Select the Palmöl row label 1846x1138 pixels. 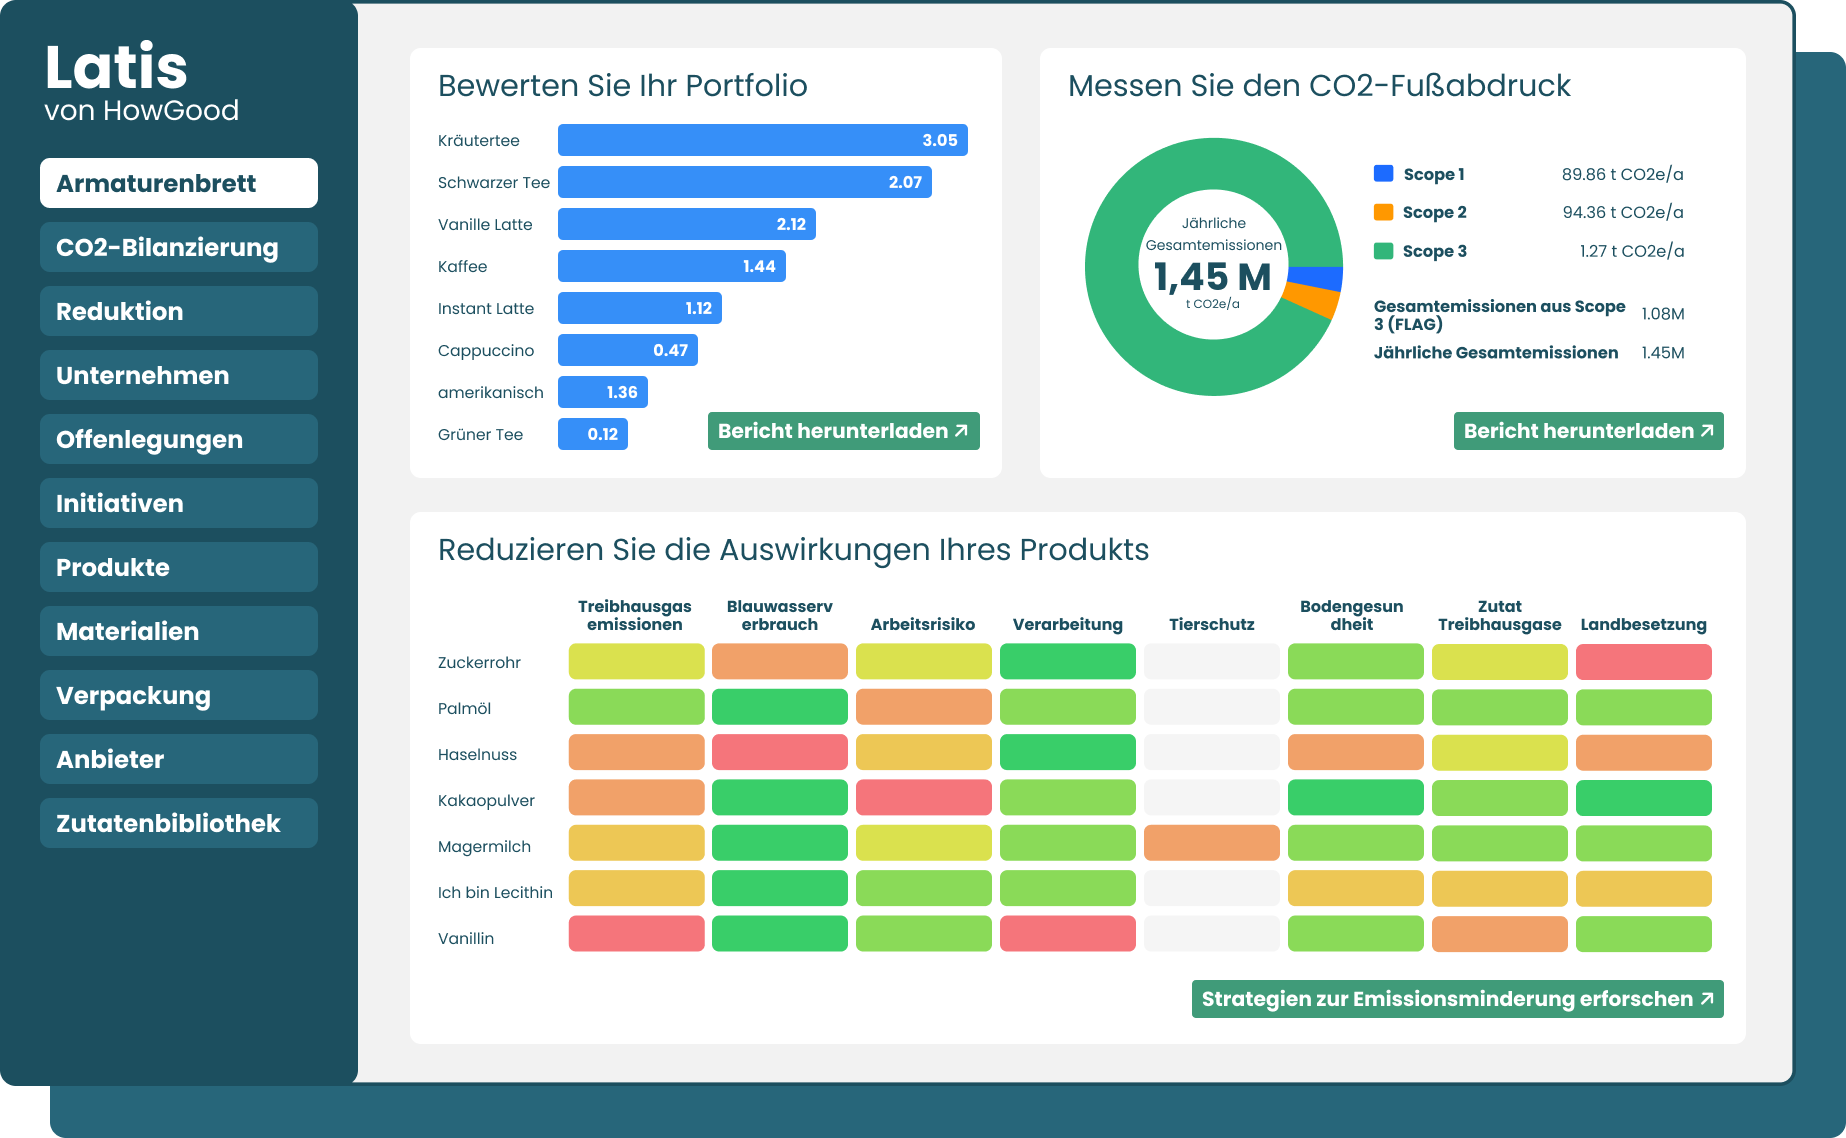point(464,708)
